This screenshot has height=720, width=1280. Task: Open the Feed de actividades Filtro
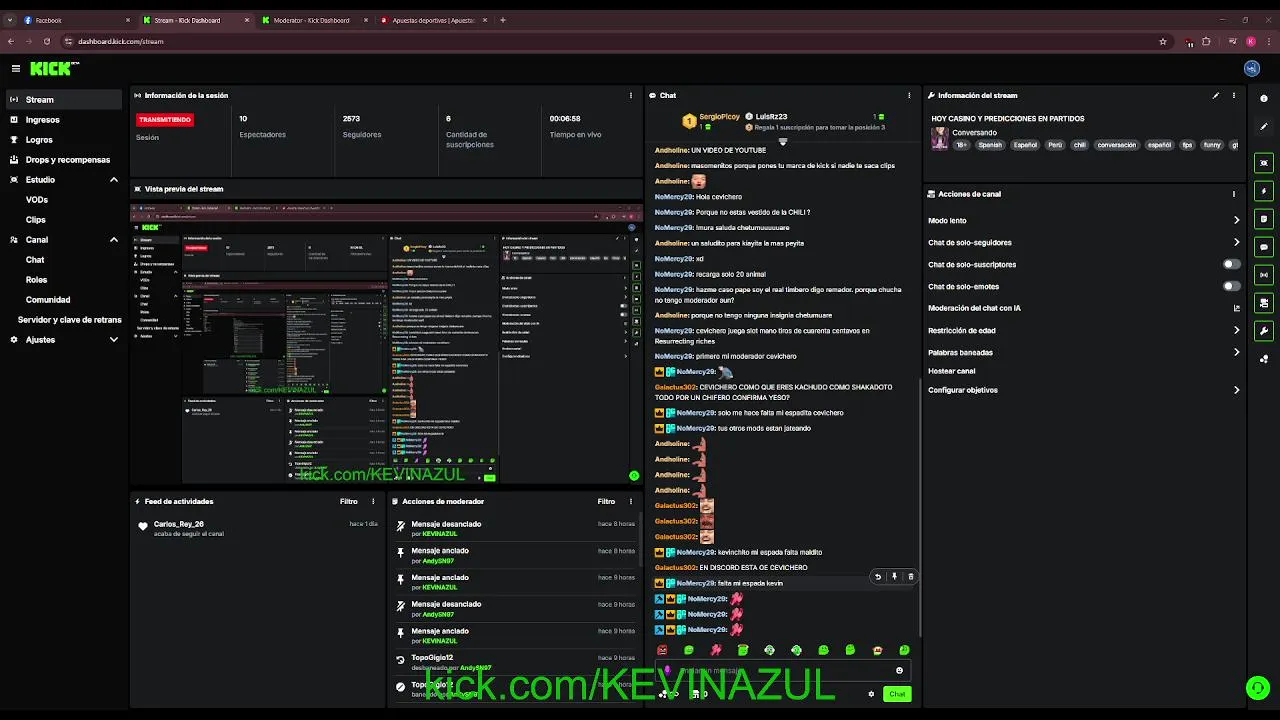point(348,502)
